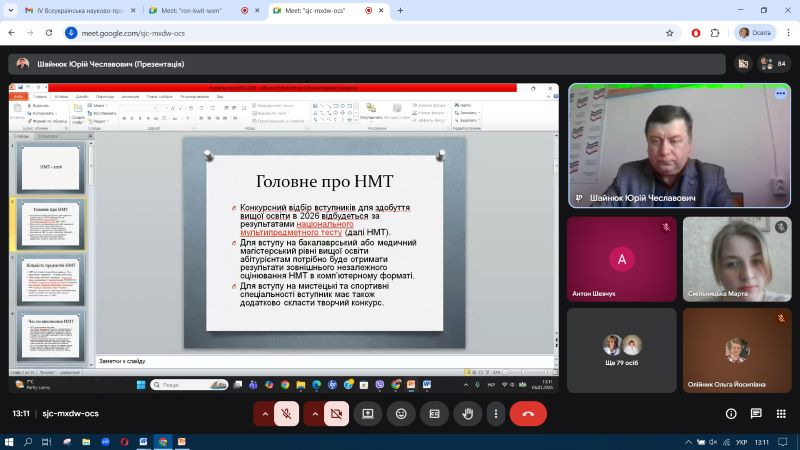
Task: Leave the call with red hang-up button
Action: point(528,413)
